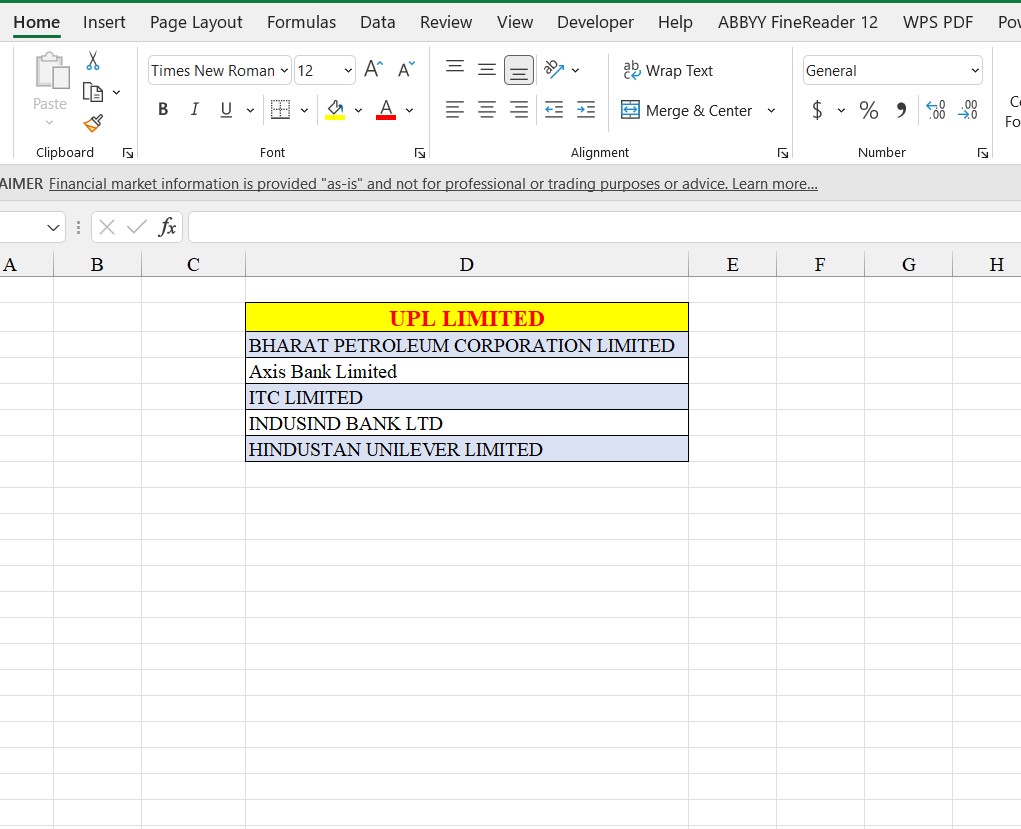Select Top Align icon
Screen dimensions: 1021x829
455,68
